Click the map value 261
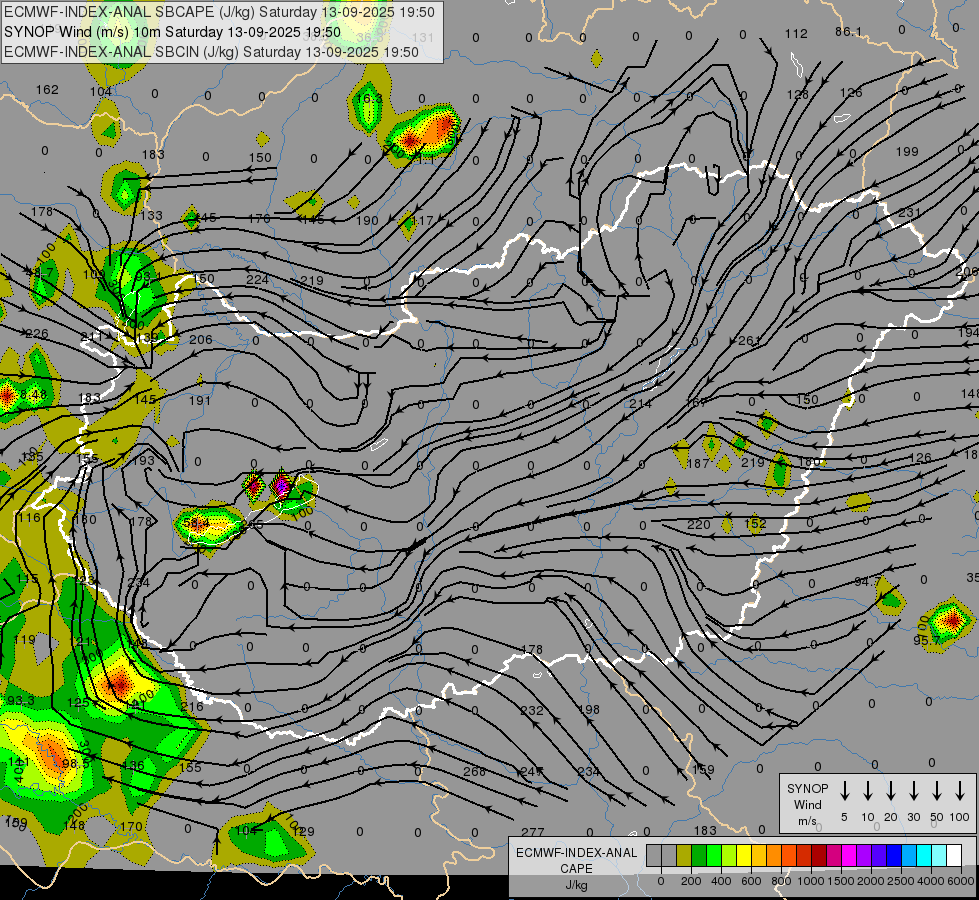The height and width of the screenshot is (900, 979). click(749, 340)
